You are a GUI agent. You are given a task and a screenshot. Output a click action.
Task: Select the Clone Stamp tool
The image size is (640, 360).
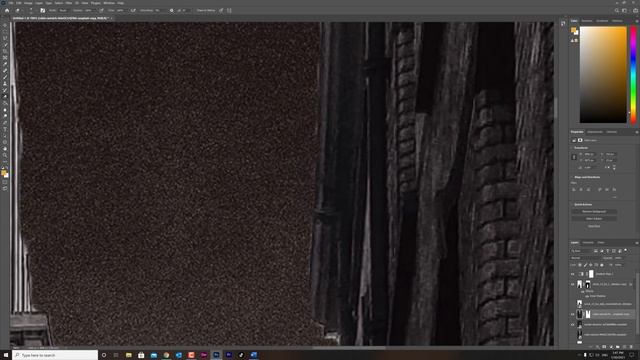click(x=5, y=84)
